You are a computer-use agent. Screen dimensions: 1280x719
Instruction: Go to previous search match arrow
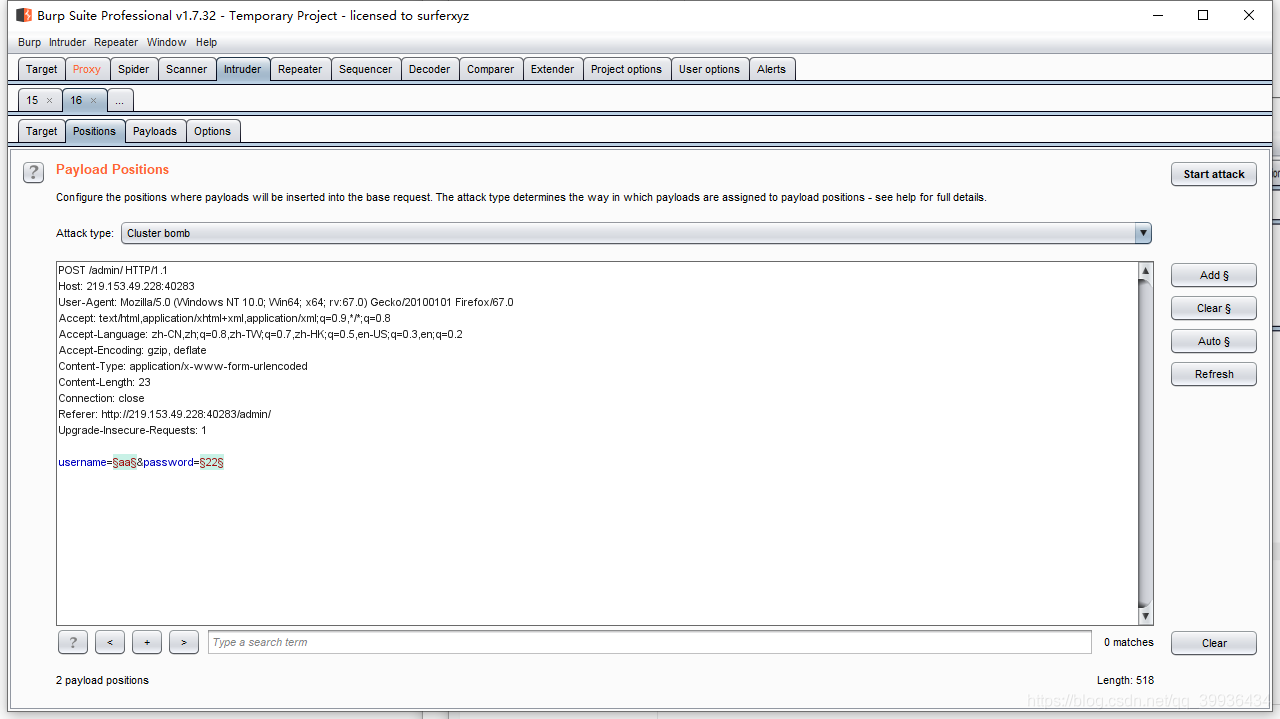[x=110, y=642]
